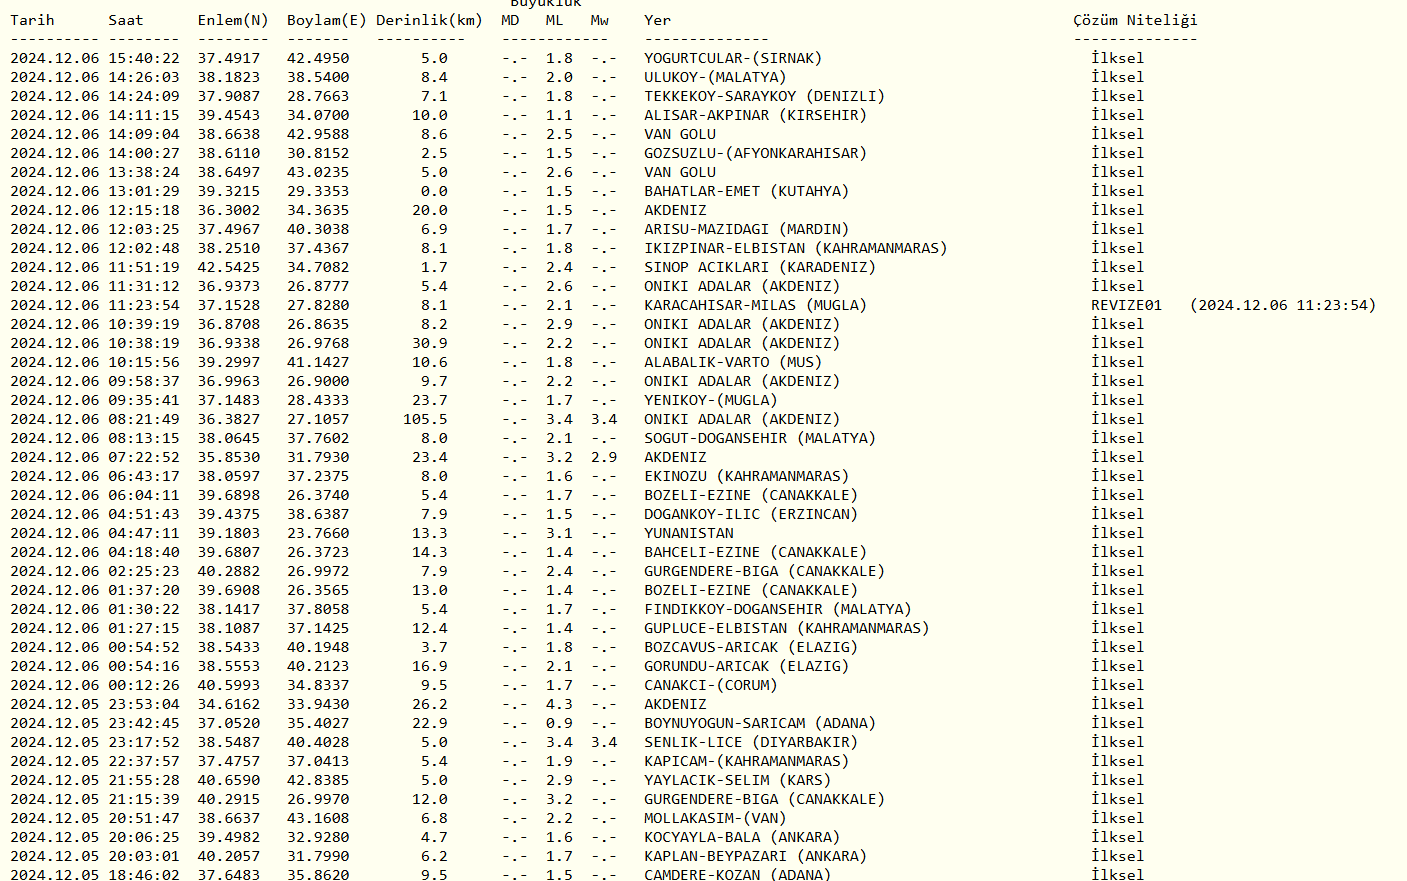Select the Derinlik(km) column header
Image resolution: width=1407 pixels, height=881 pixels.
(x=429, y=20)
